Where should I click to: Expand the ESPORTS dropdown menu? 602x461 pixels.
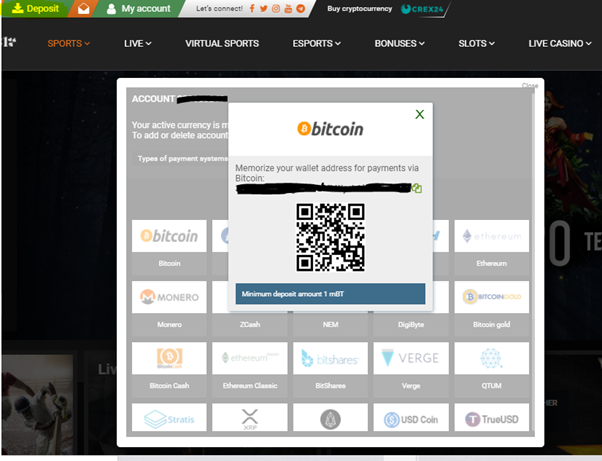click(x=316, y=43)
